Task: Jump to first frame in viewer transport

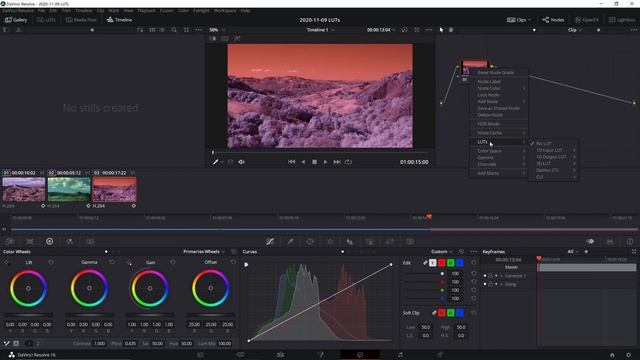Action: pyautogui.click(x=291, y=162)
